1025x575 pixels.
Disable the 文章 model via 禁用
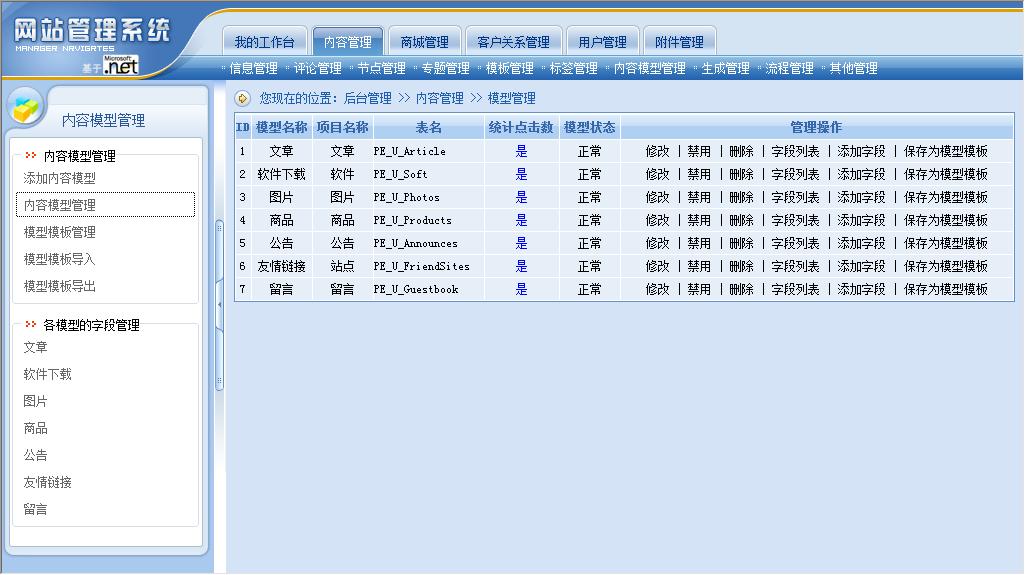pyautogui.click(x=699, y=151)
